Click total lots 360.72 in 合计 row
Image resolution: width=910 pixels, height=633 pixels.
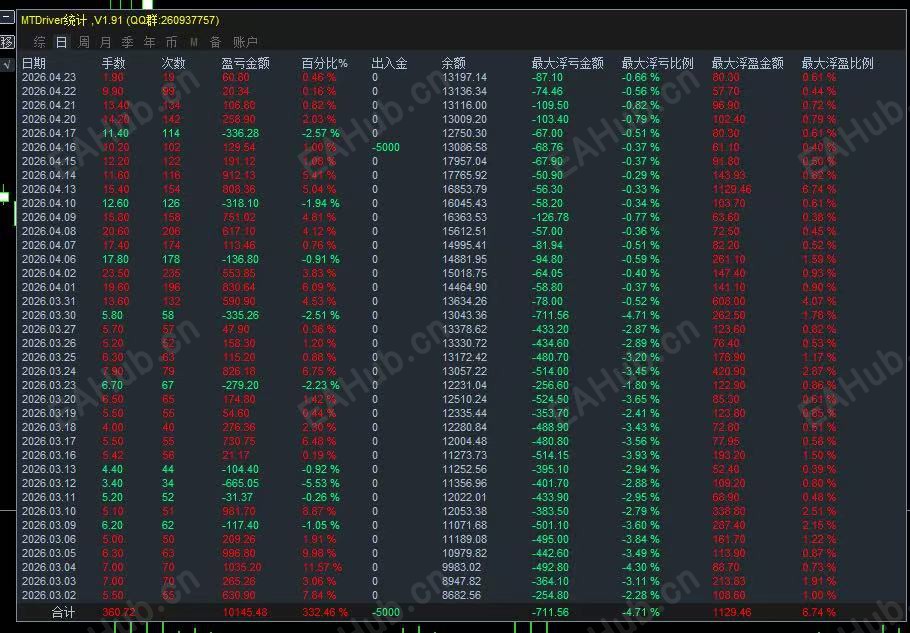pos(118,612)
